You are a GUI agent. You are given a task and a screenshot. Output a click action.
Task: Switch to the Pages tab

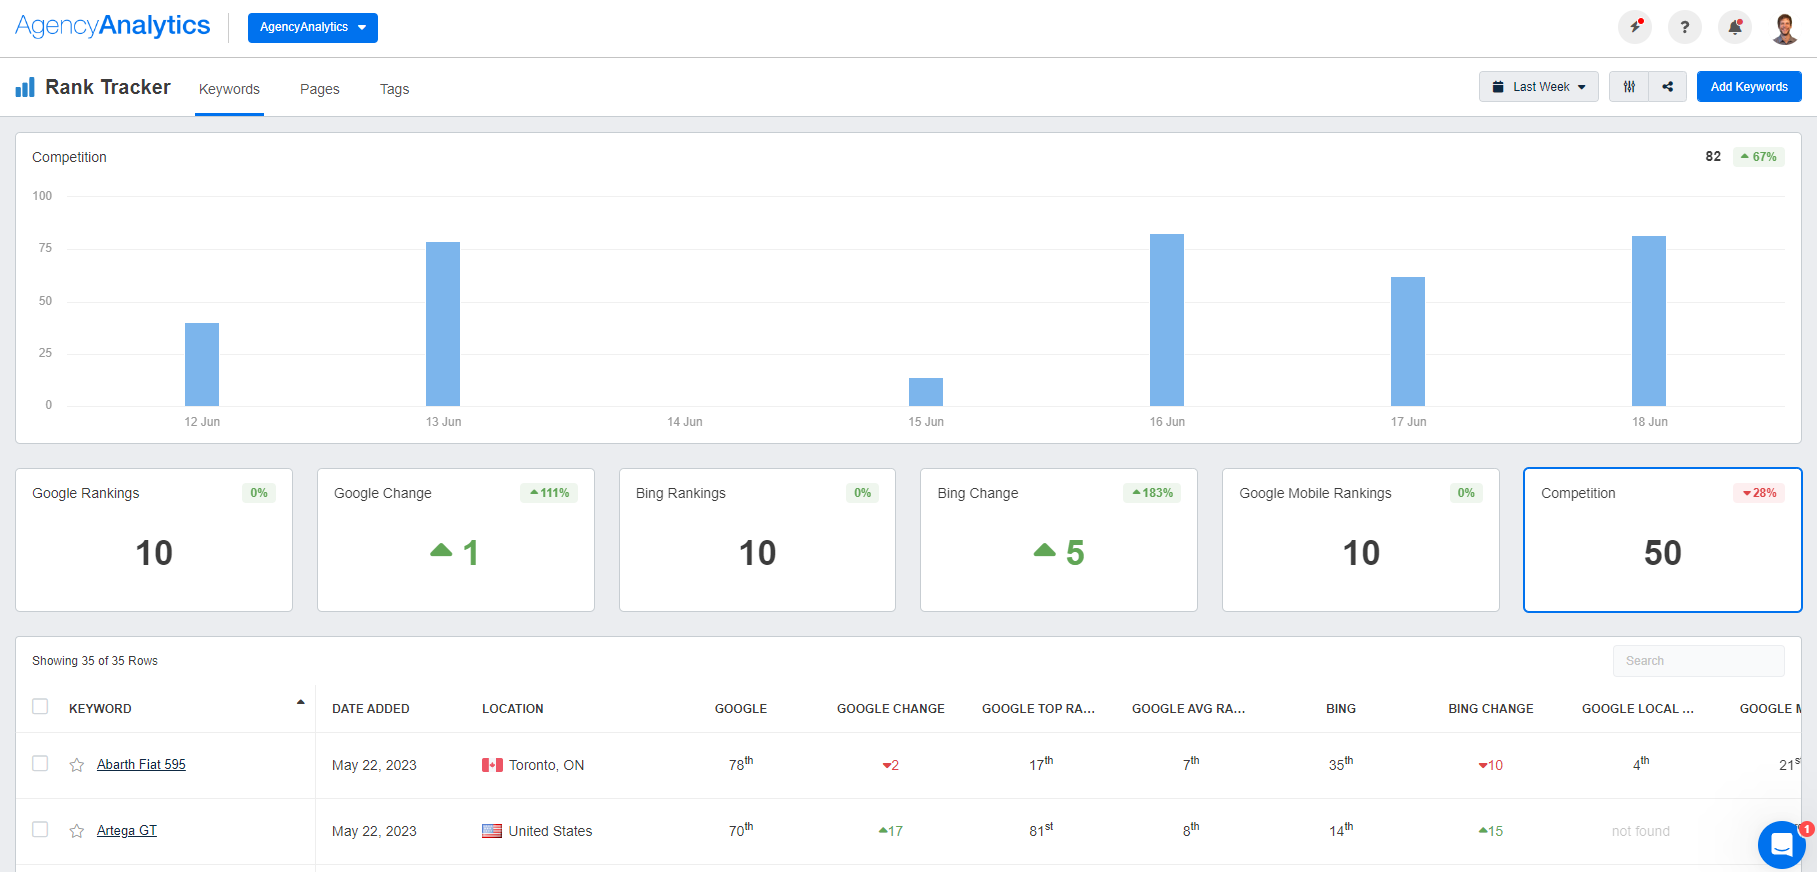319,89
